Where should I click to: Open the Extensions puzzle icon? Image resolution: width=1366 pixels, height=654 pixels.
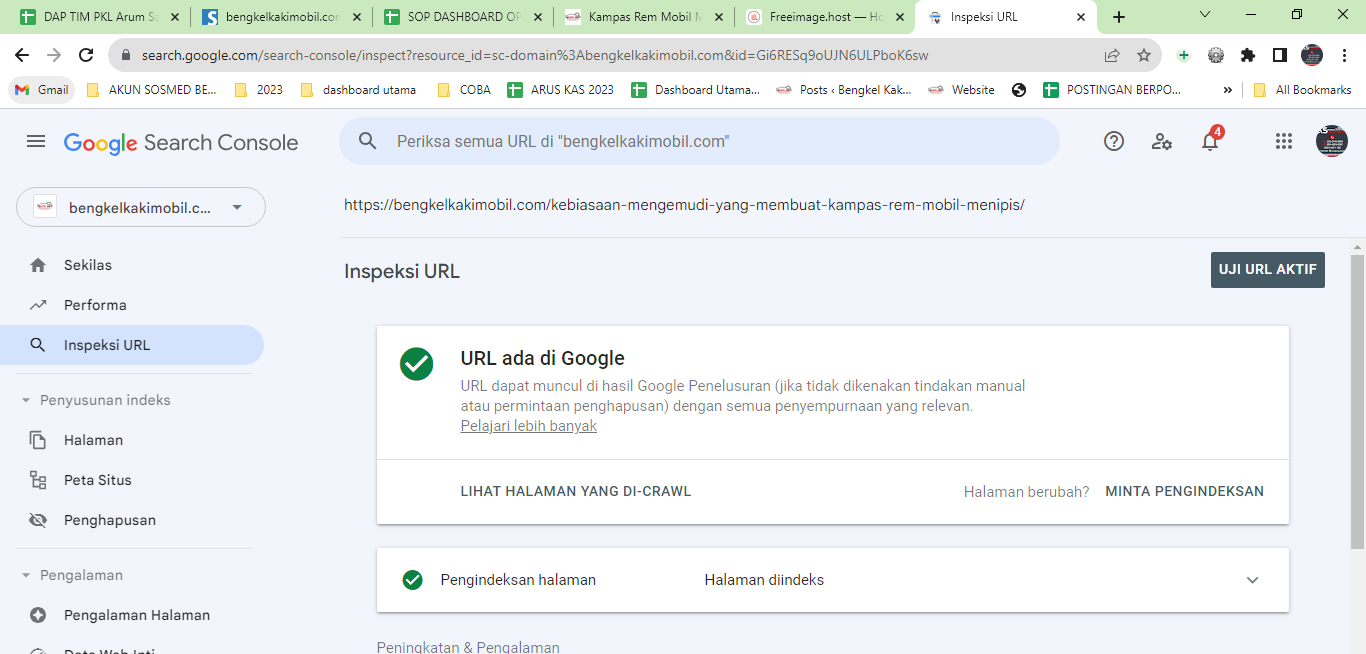click(x=1248, y=55)
